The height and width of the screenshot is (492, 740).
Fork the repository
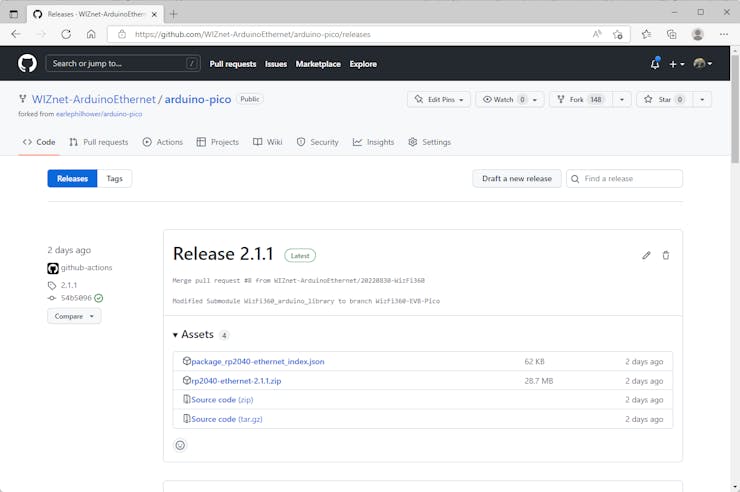click(x=581, y=100)
